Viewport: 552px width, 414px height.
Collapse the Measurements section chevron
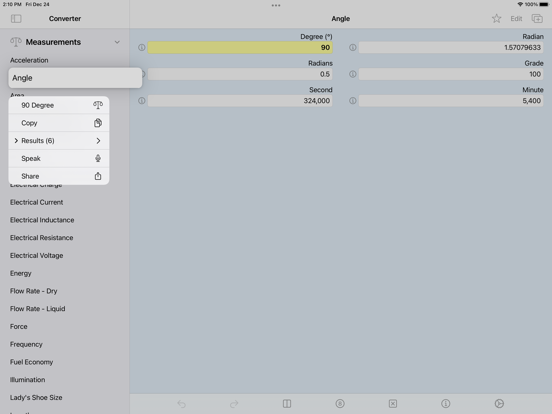[x=117, y=42]
